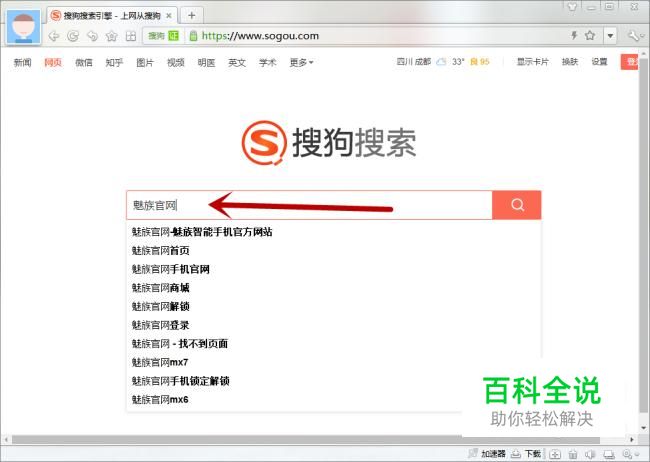
Task: Click the first-aid repair icon in status bar
Action: click(x=555, y=454)
